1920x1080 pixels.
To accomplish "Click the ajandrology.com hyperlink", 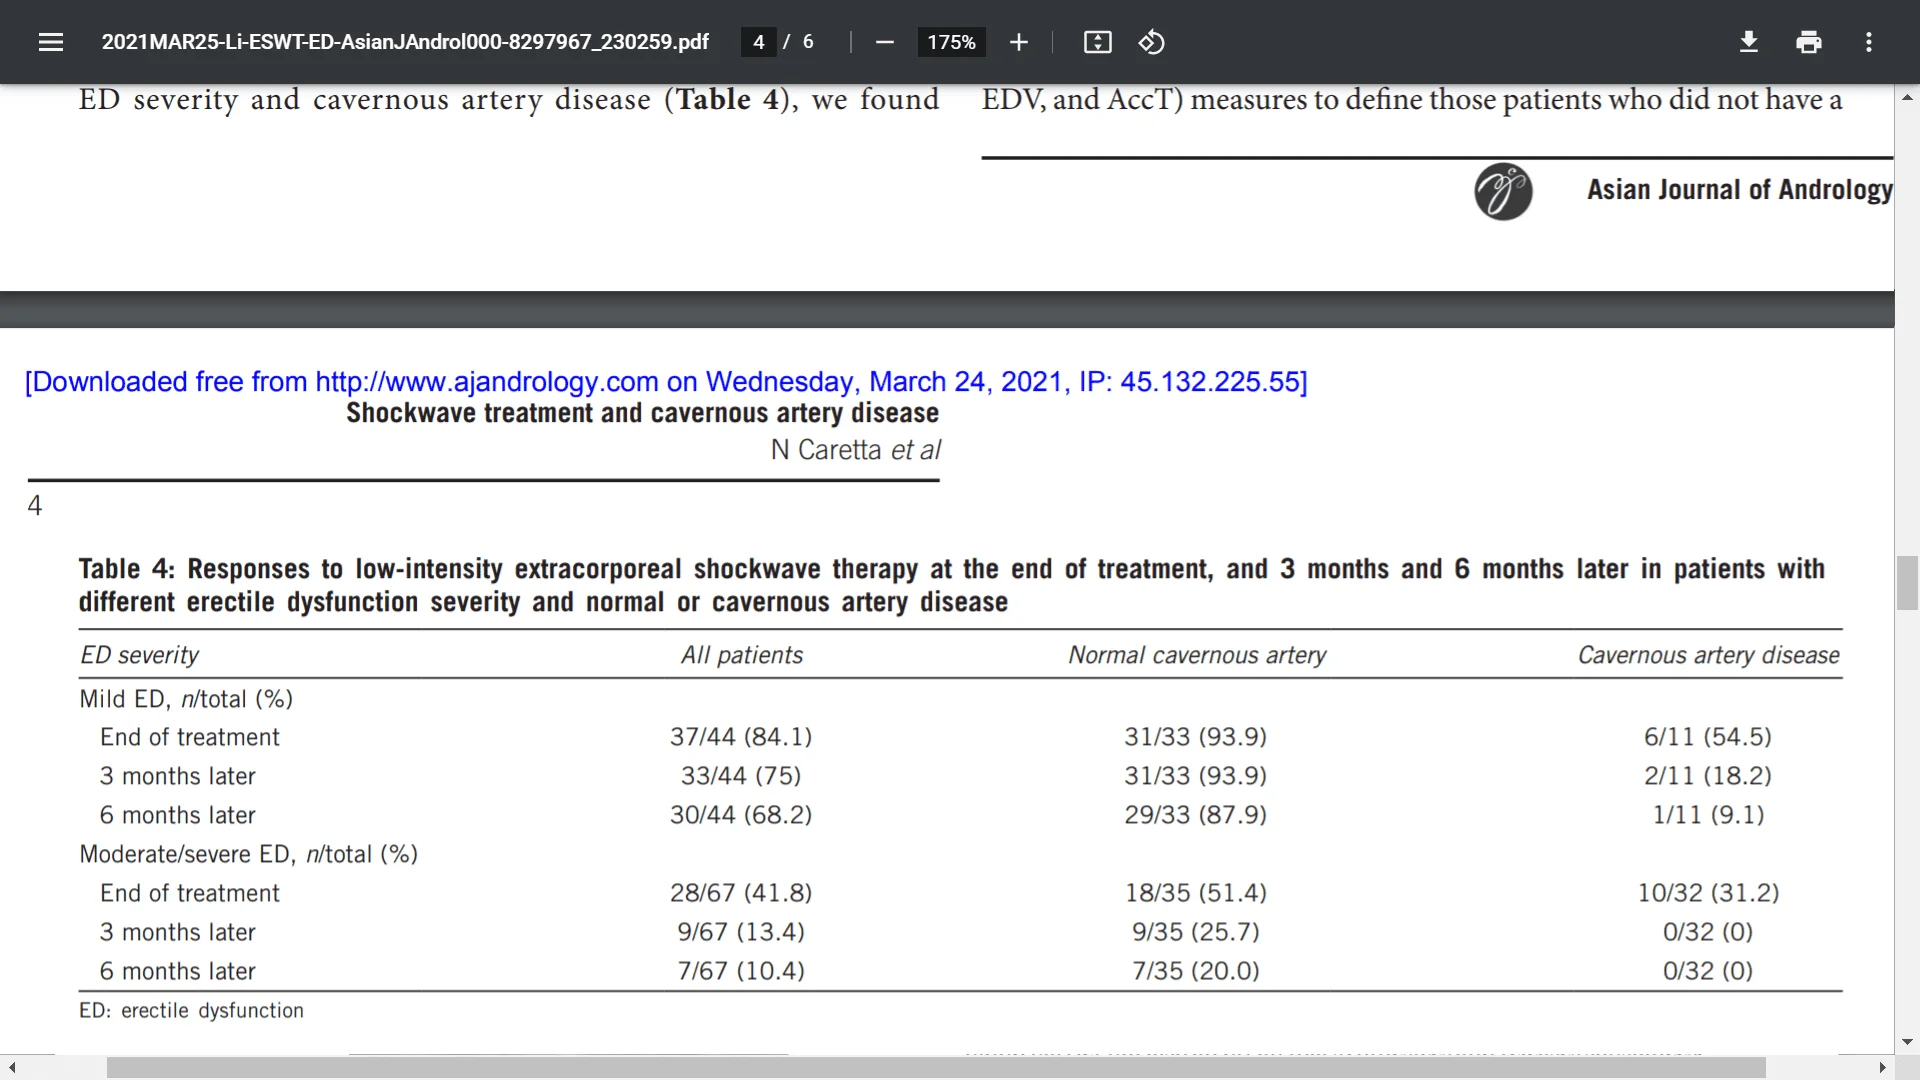I will pos(485,381).
